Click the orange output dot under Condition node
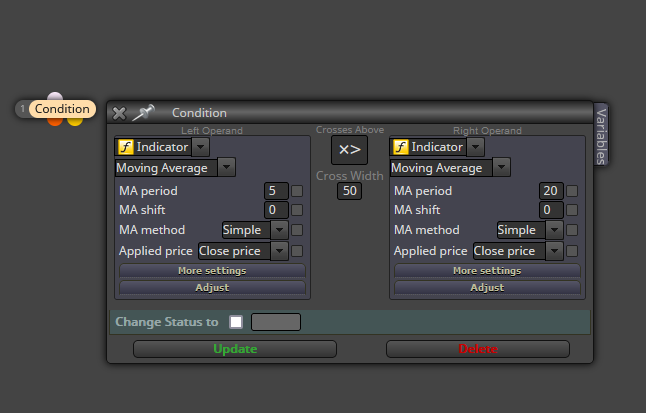 pos(55,121)
